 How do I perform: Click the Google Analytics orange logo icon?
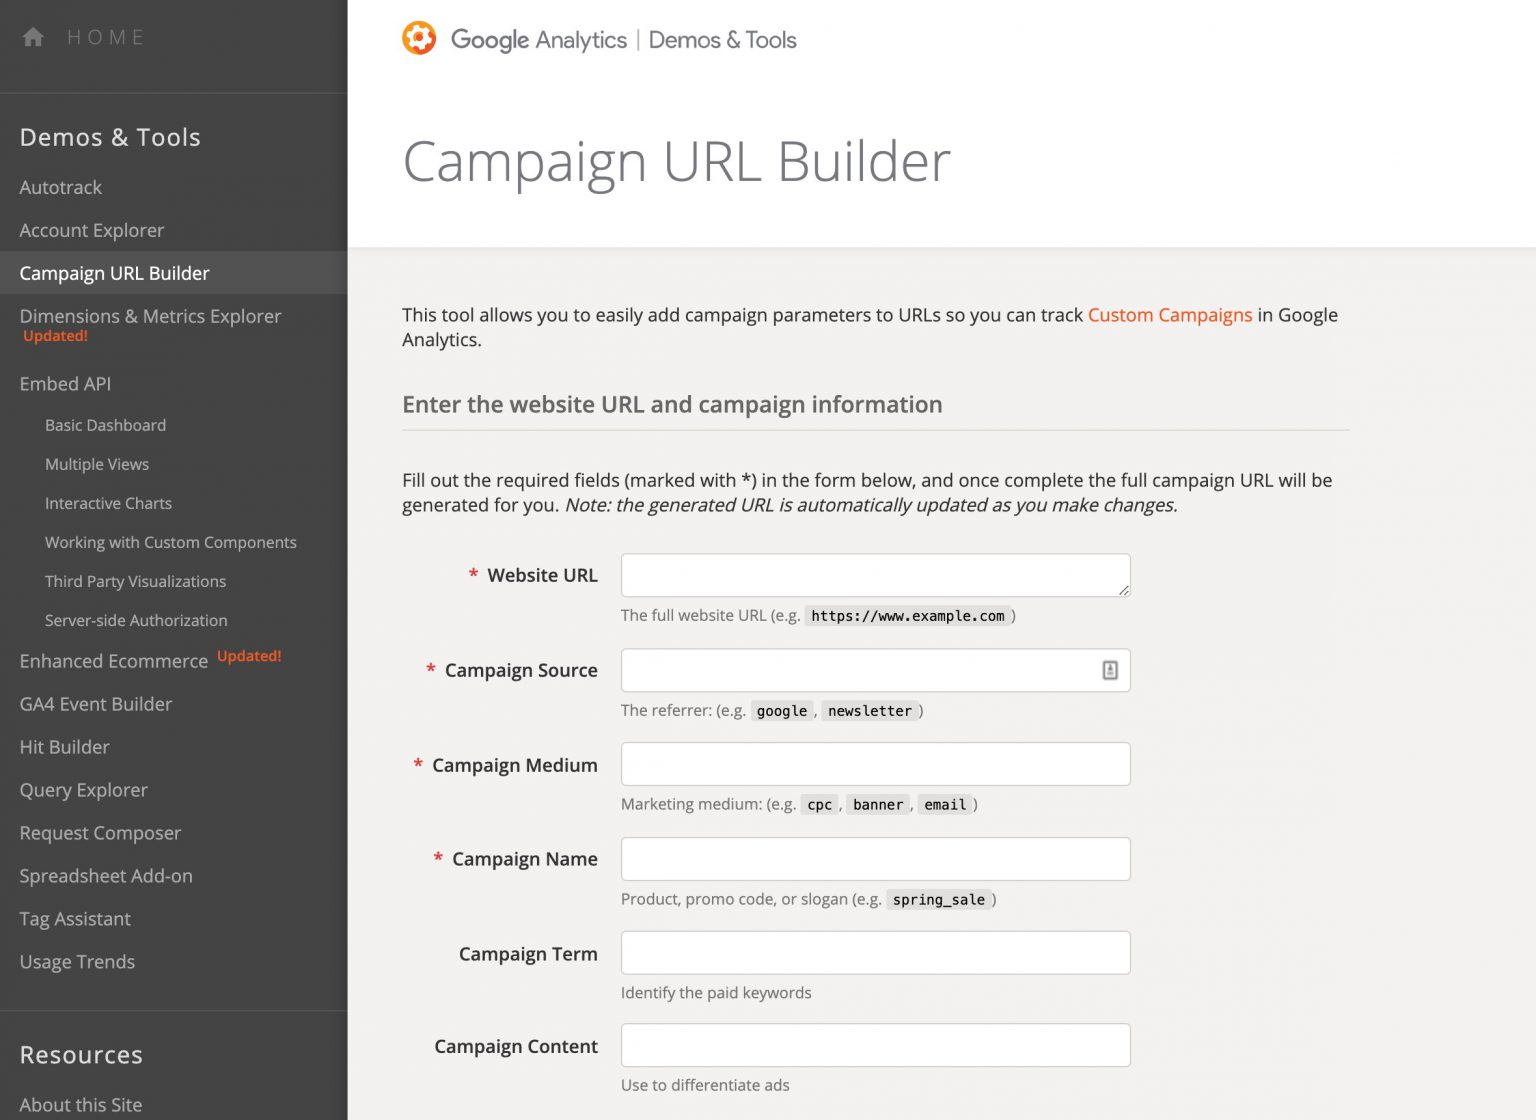point(419,39)
